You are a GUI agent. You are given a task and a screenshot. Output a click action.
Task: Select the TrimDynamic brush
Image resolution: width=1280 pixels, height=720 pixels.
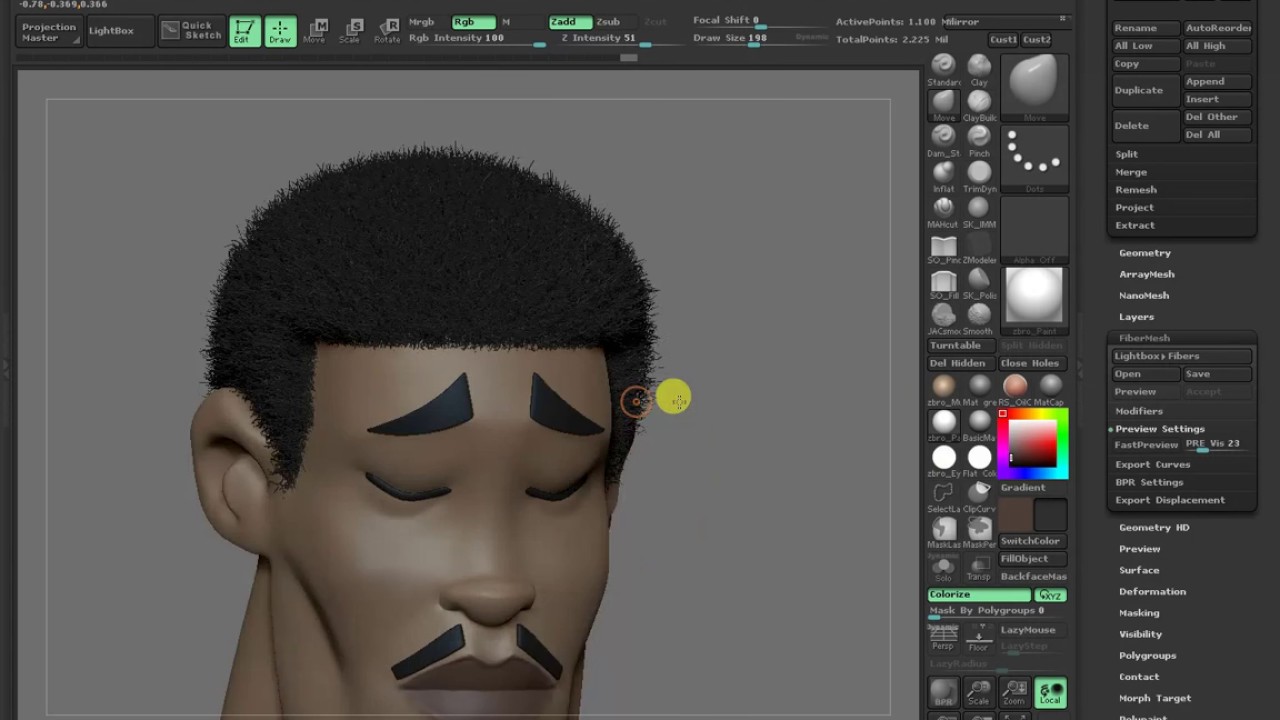pyautogui.click(x=979, y=175)
